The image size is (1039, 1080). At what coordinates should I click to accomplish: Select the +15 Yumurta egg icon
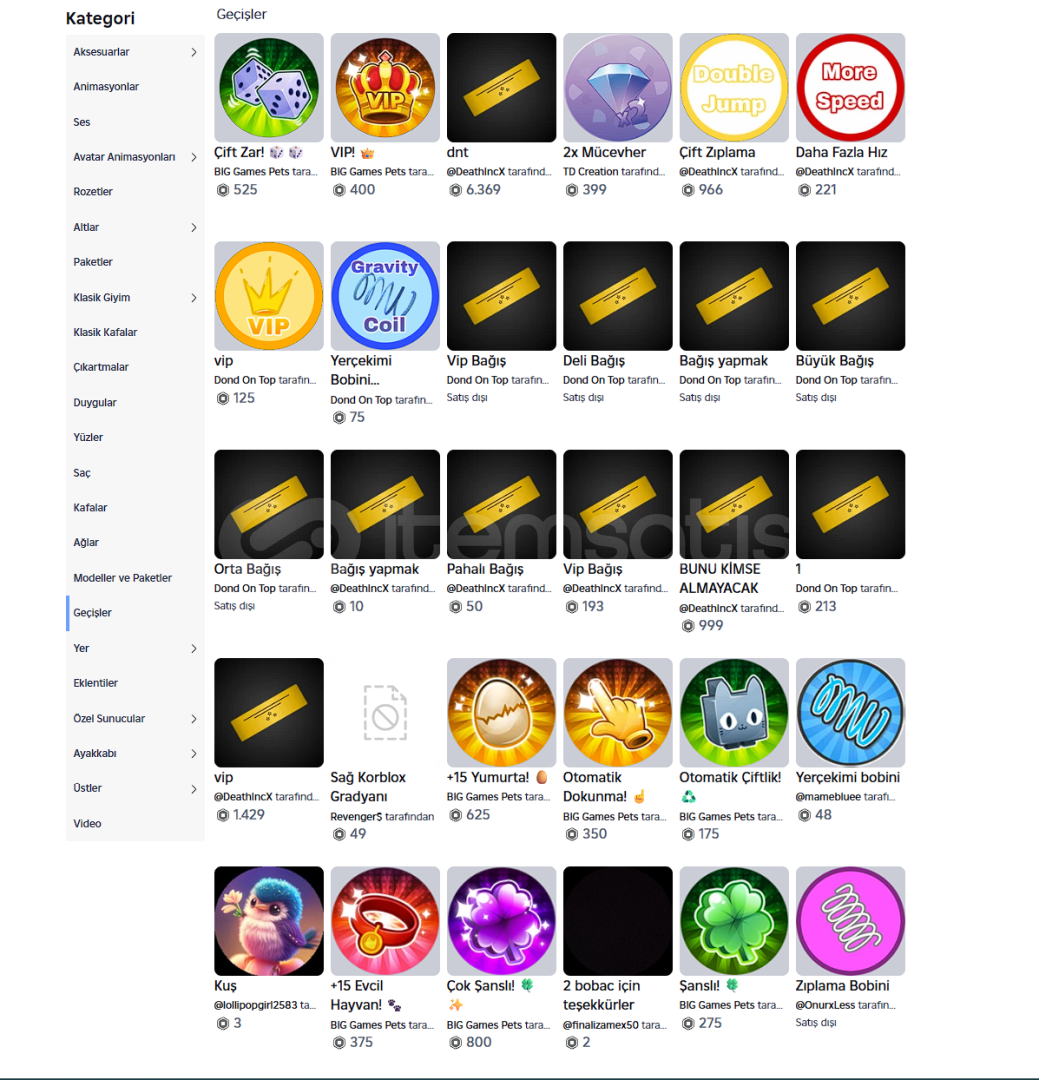click(x=502, y=712)
